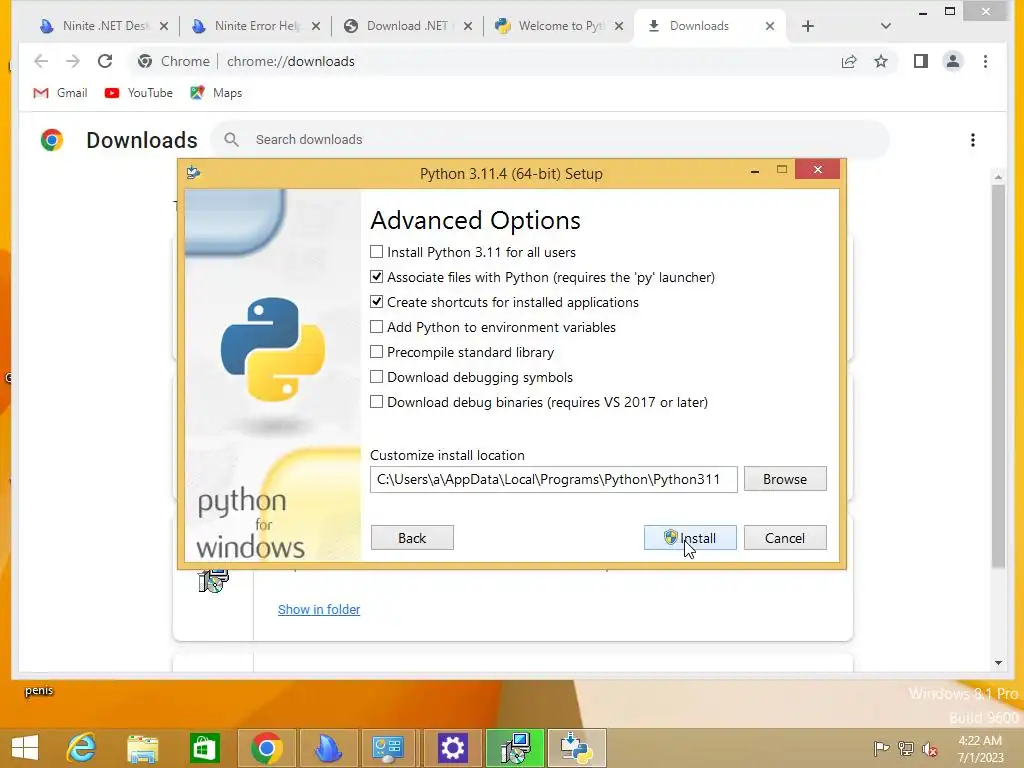This screenshot has width=1024, height=768.
Task: Open green installer taskbar icon
Action: point(515,748)
